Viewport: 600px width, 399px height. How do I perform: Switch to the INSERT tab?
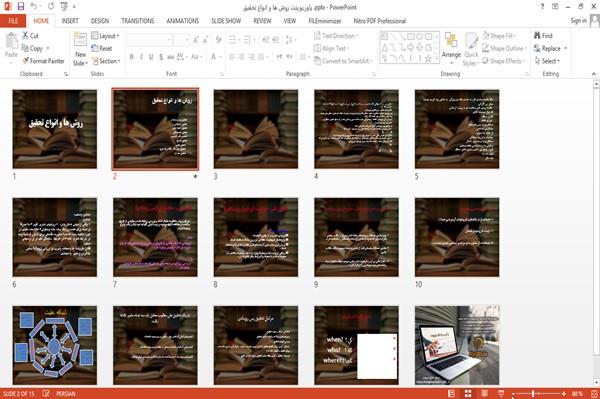pyautogui.click(x=70, y=21)
